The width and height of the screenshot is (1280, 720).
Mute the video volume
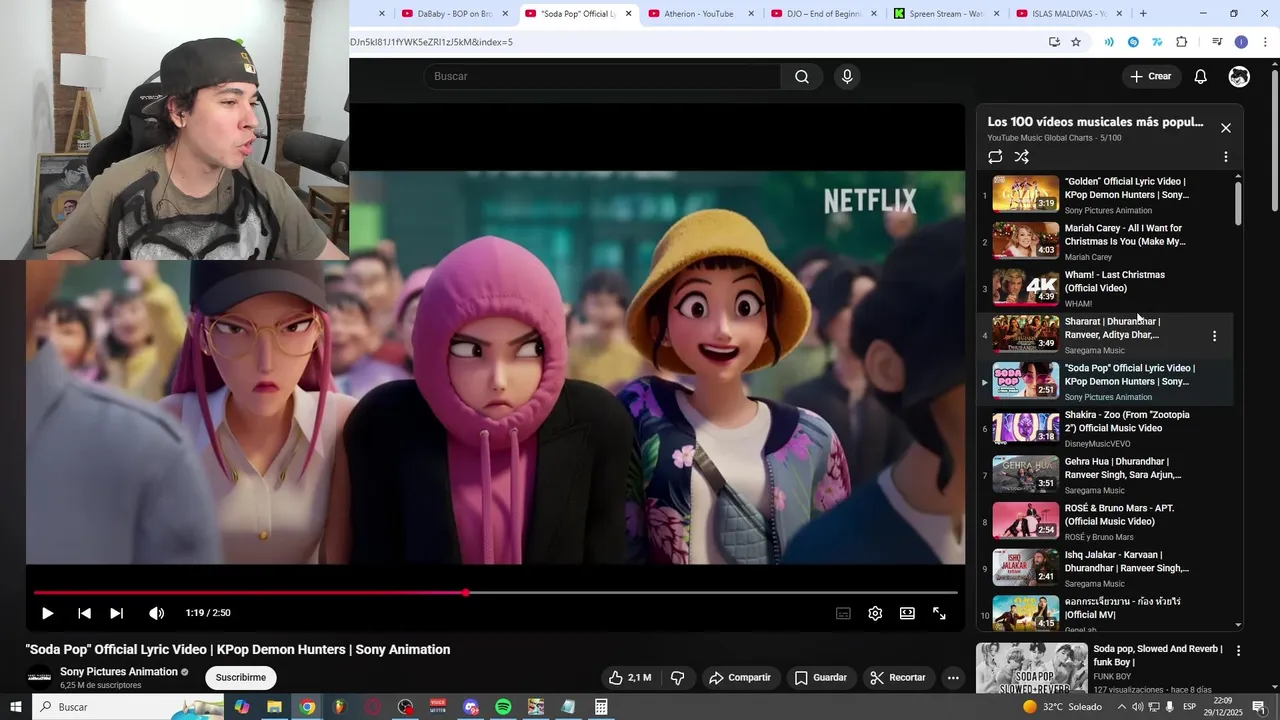pyautogui.click(x=157, y=613)
